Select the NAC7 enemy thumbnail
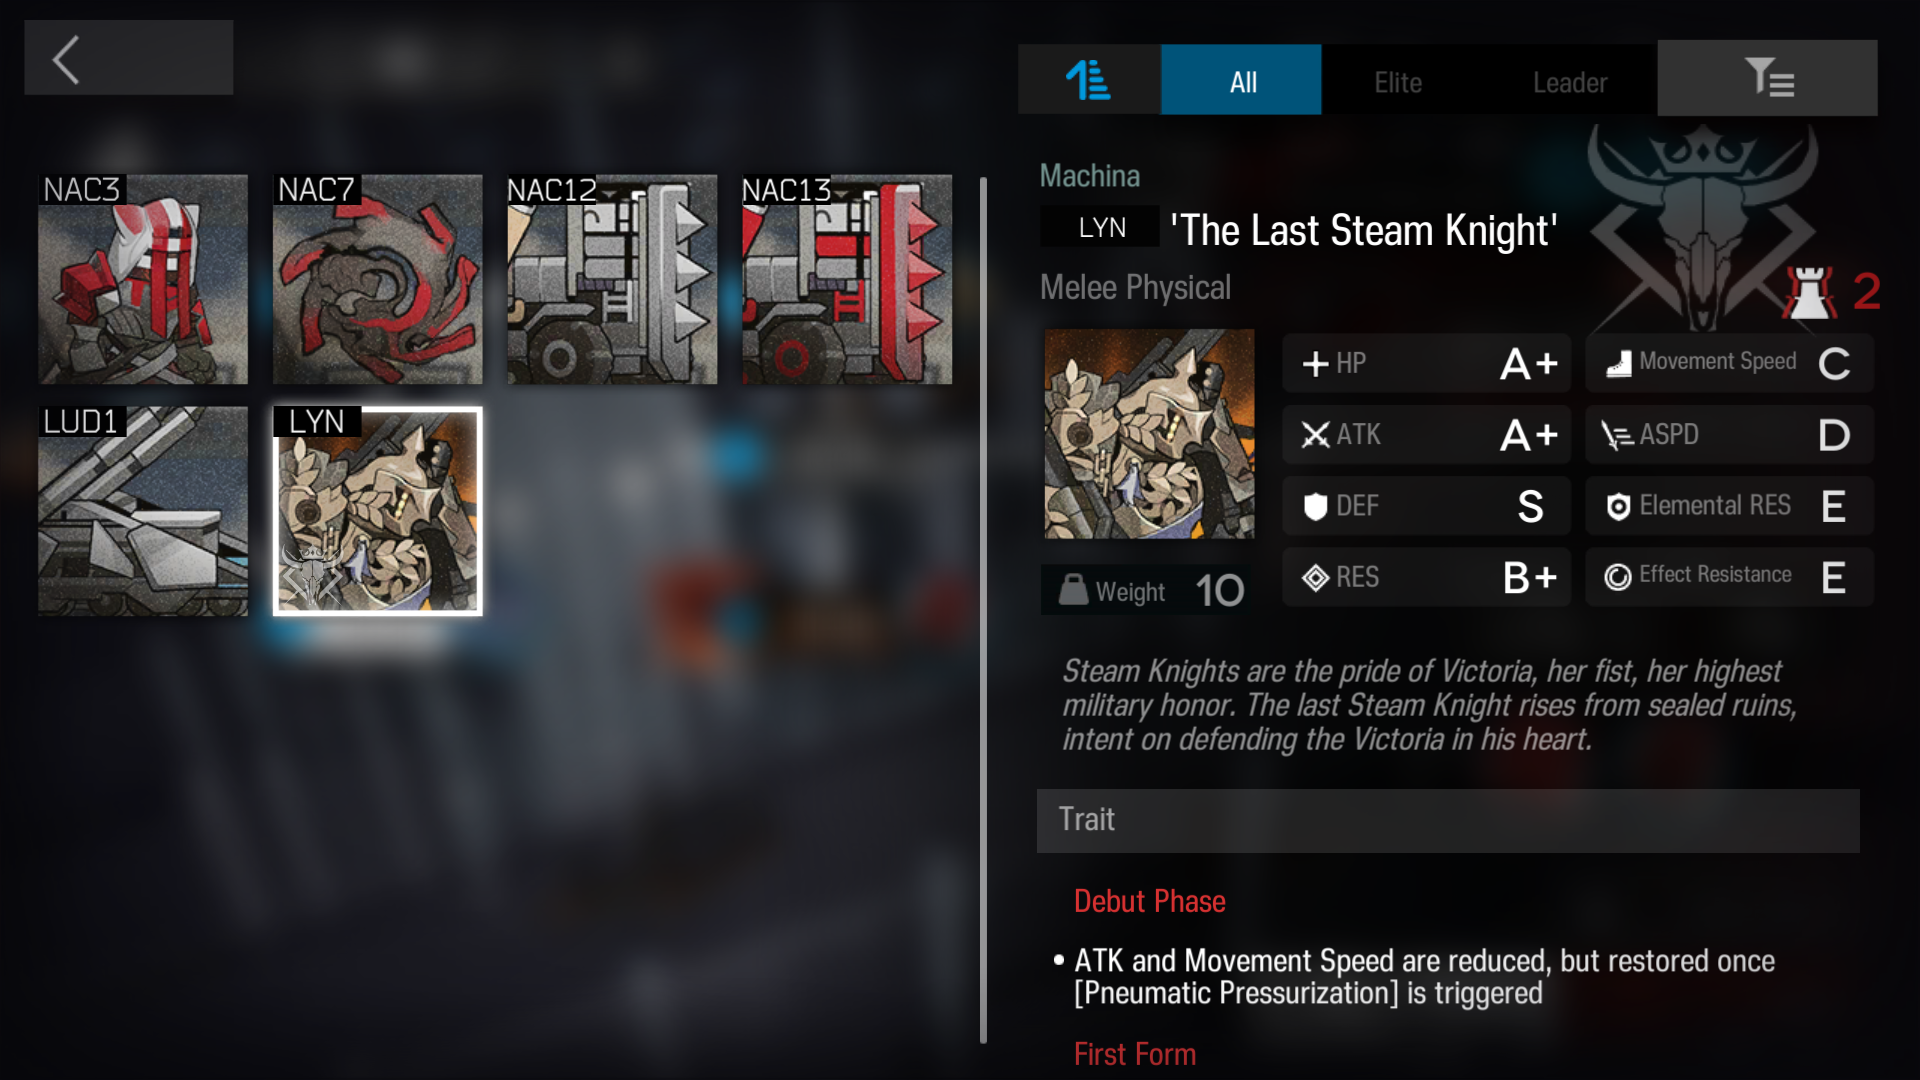Image resolution: width=1920 pixels, height=1080 pixels. click(x=377, y=279)
